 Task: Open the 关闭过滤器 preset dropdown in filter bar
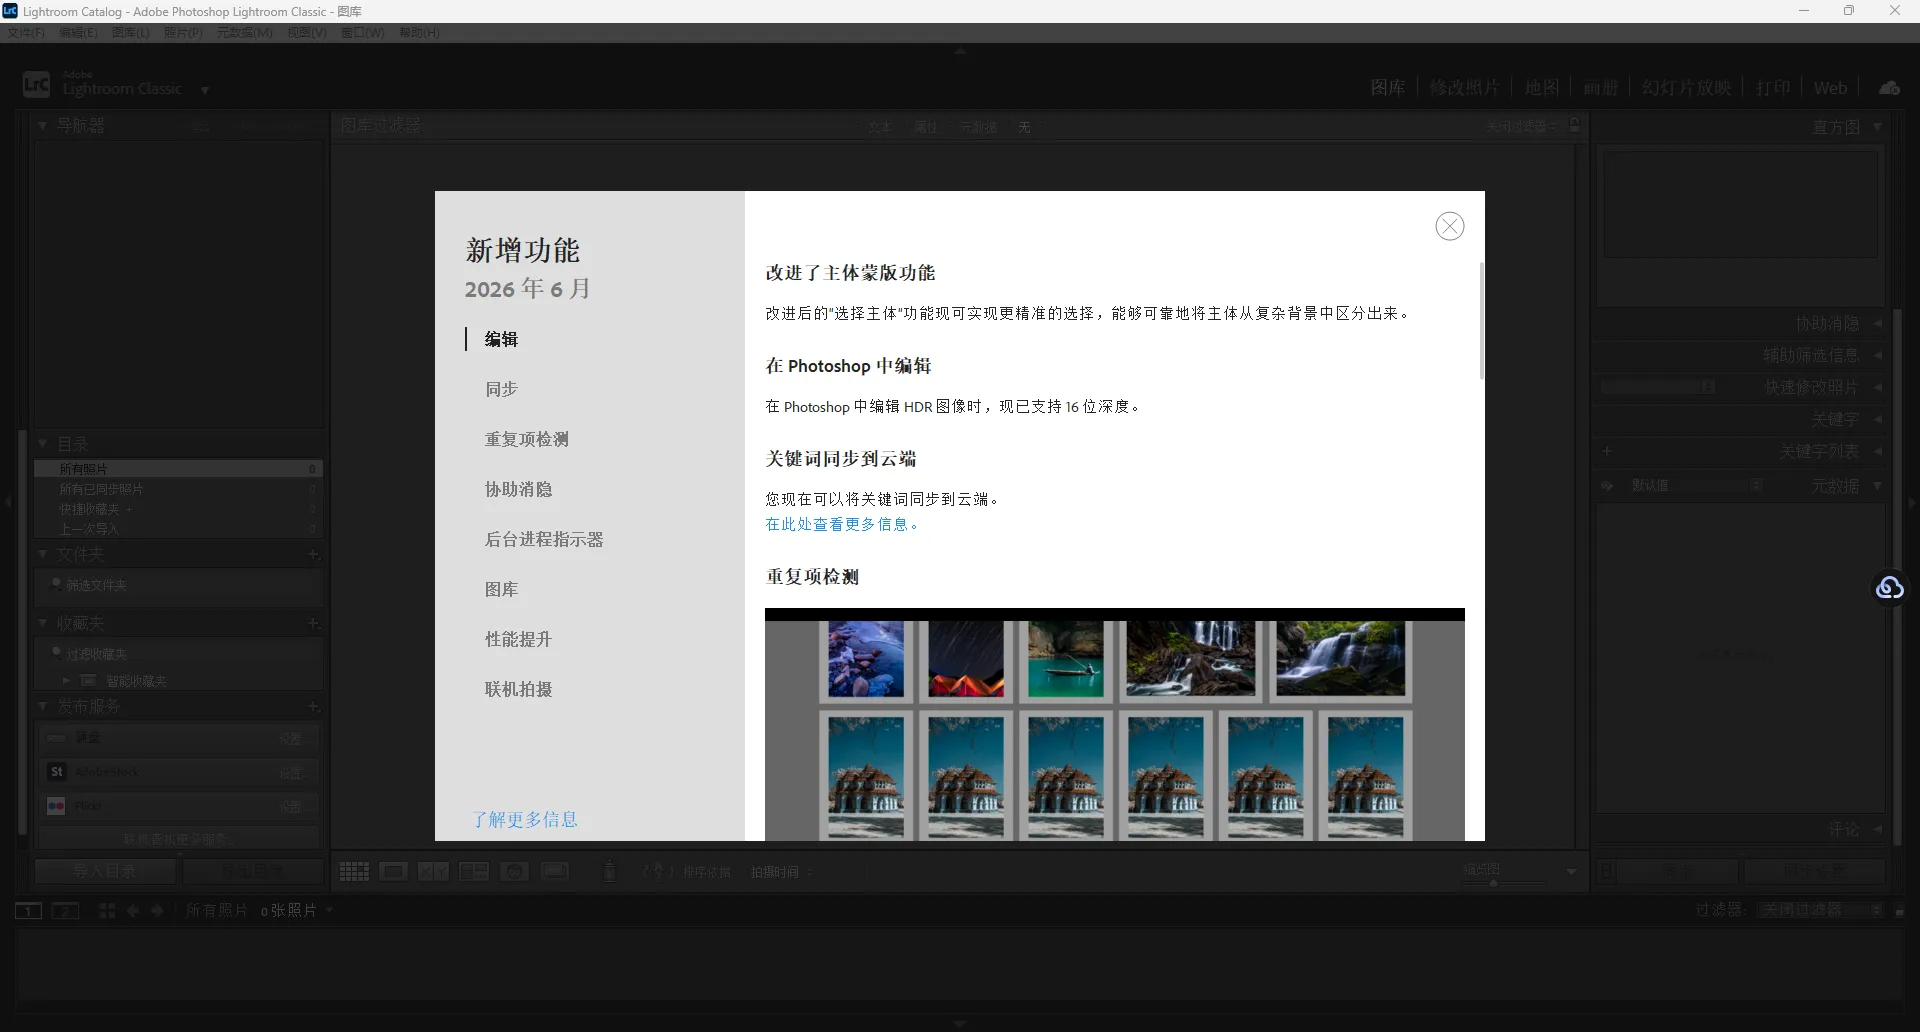coord(1521,126)
